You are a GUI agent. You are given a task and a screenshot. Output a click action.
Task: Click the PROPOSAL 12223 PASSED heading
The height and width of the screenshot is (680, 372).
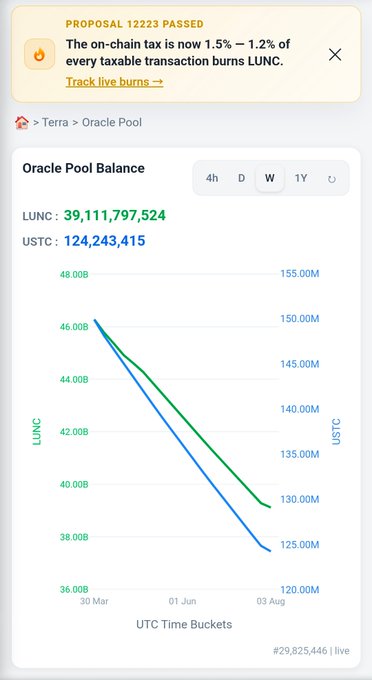135,24
